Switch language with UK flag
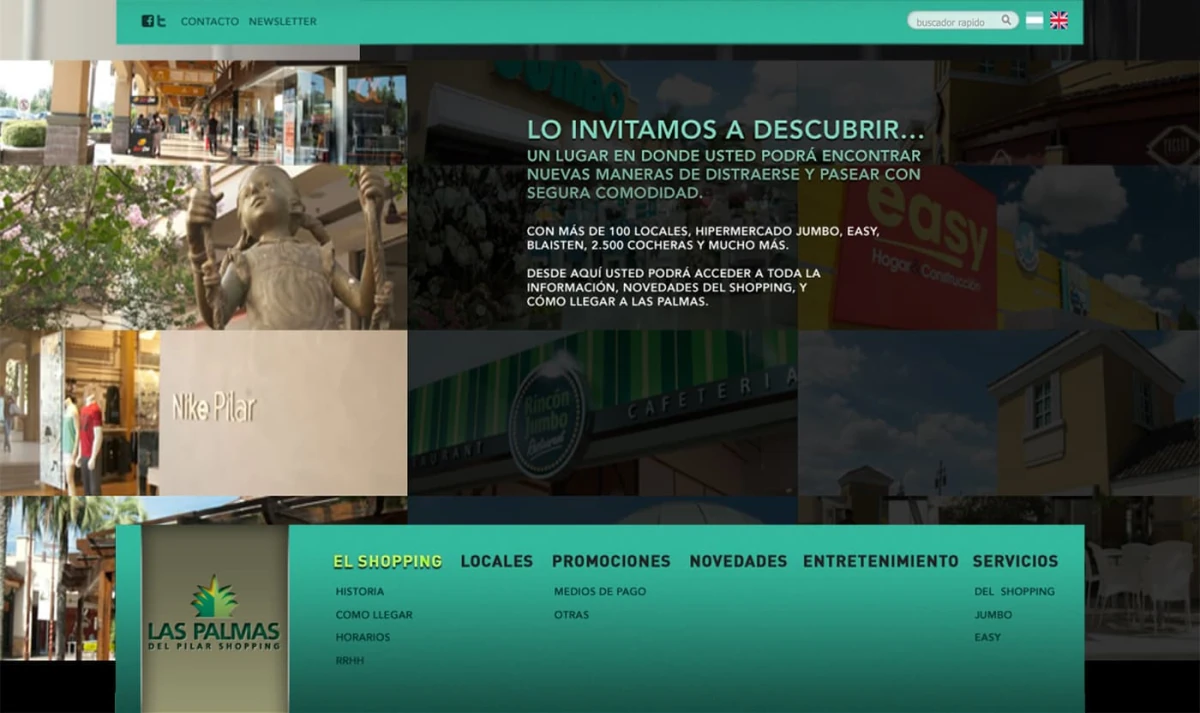This screenshot has width=1200, height=713. (1059, 21)
